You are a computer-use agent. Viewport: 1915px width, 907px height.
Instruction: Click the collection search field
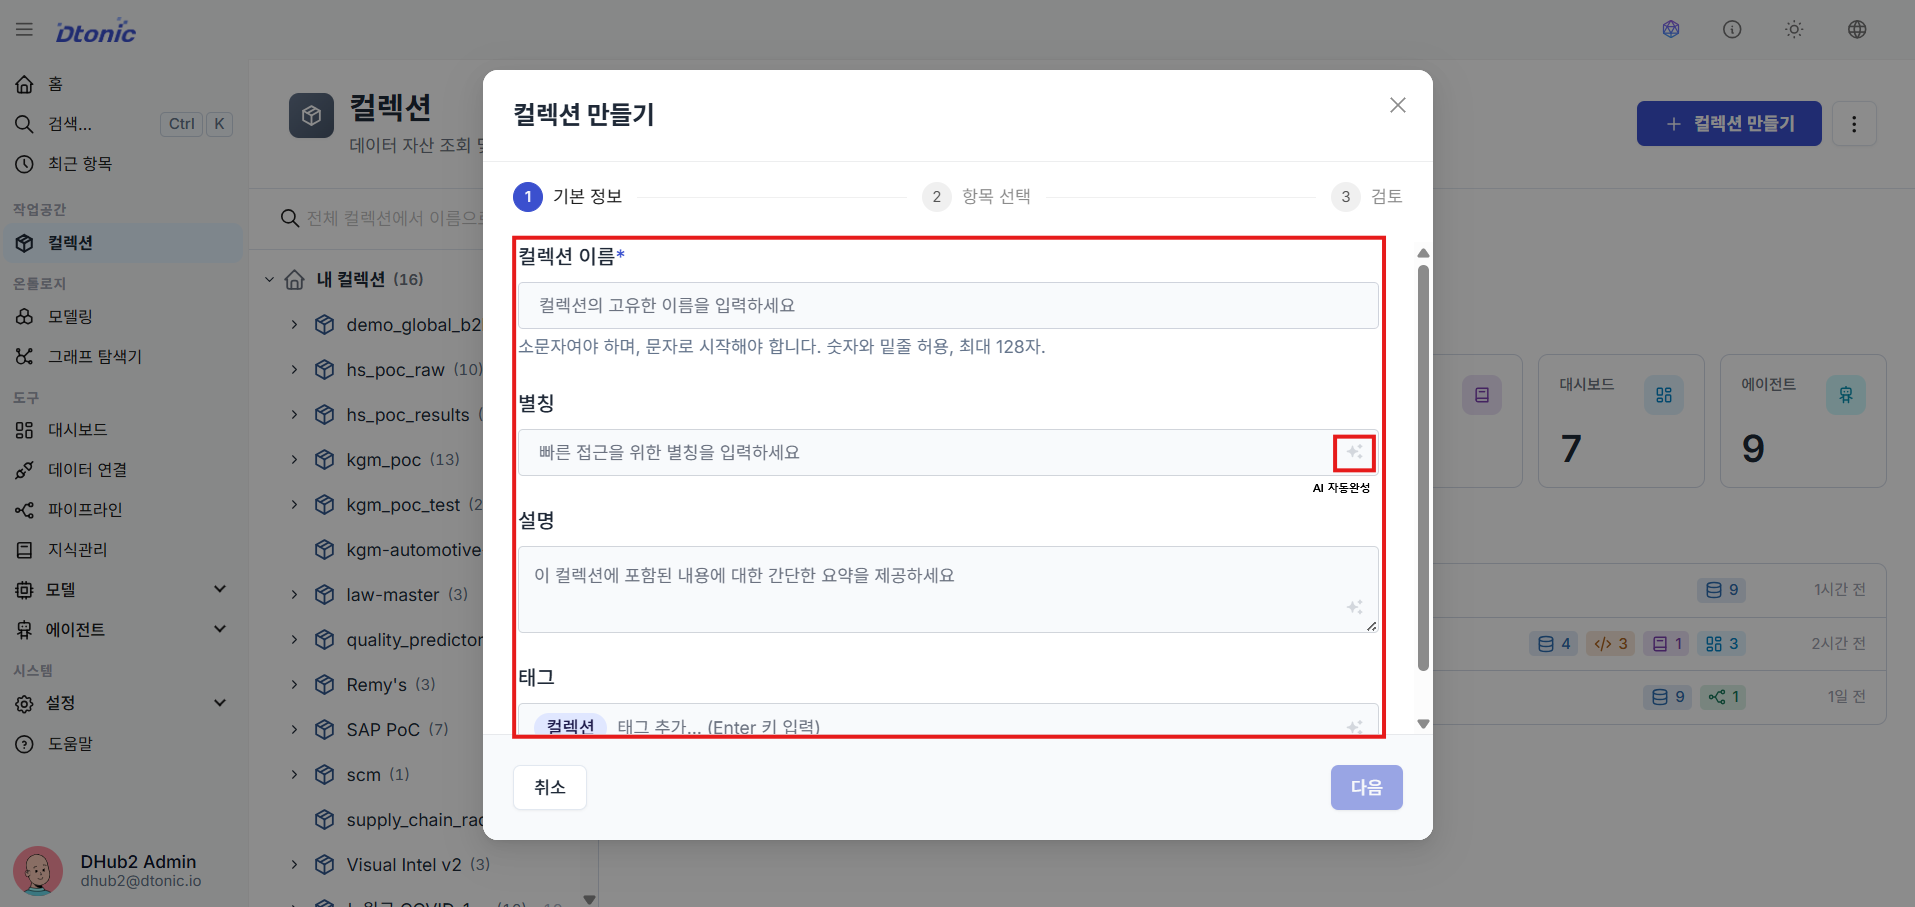pyautogui.click(x=385, y=218)
